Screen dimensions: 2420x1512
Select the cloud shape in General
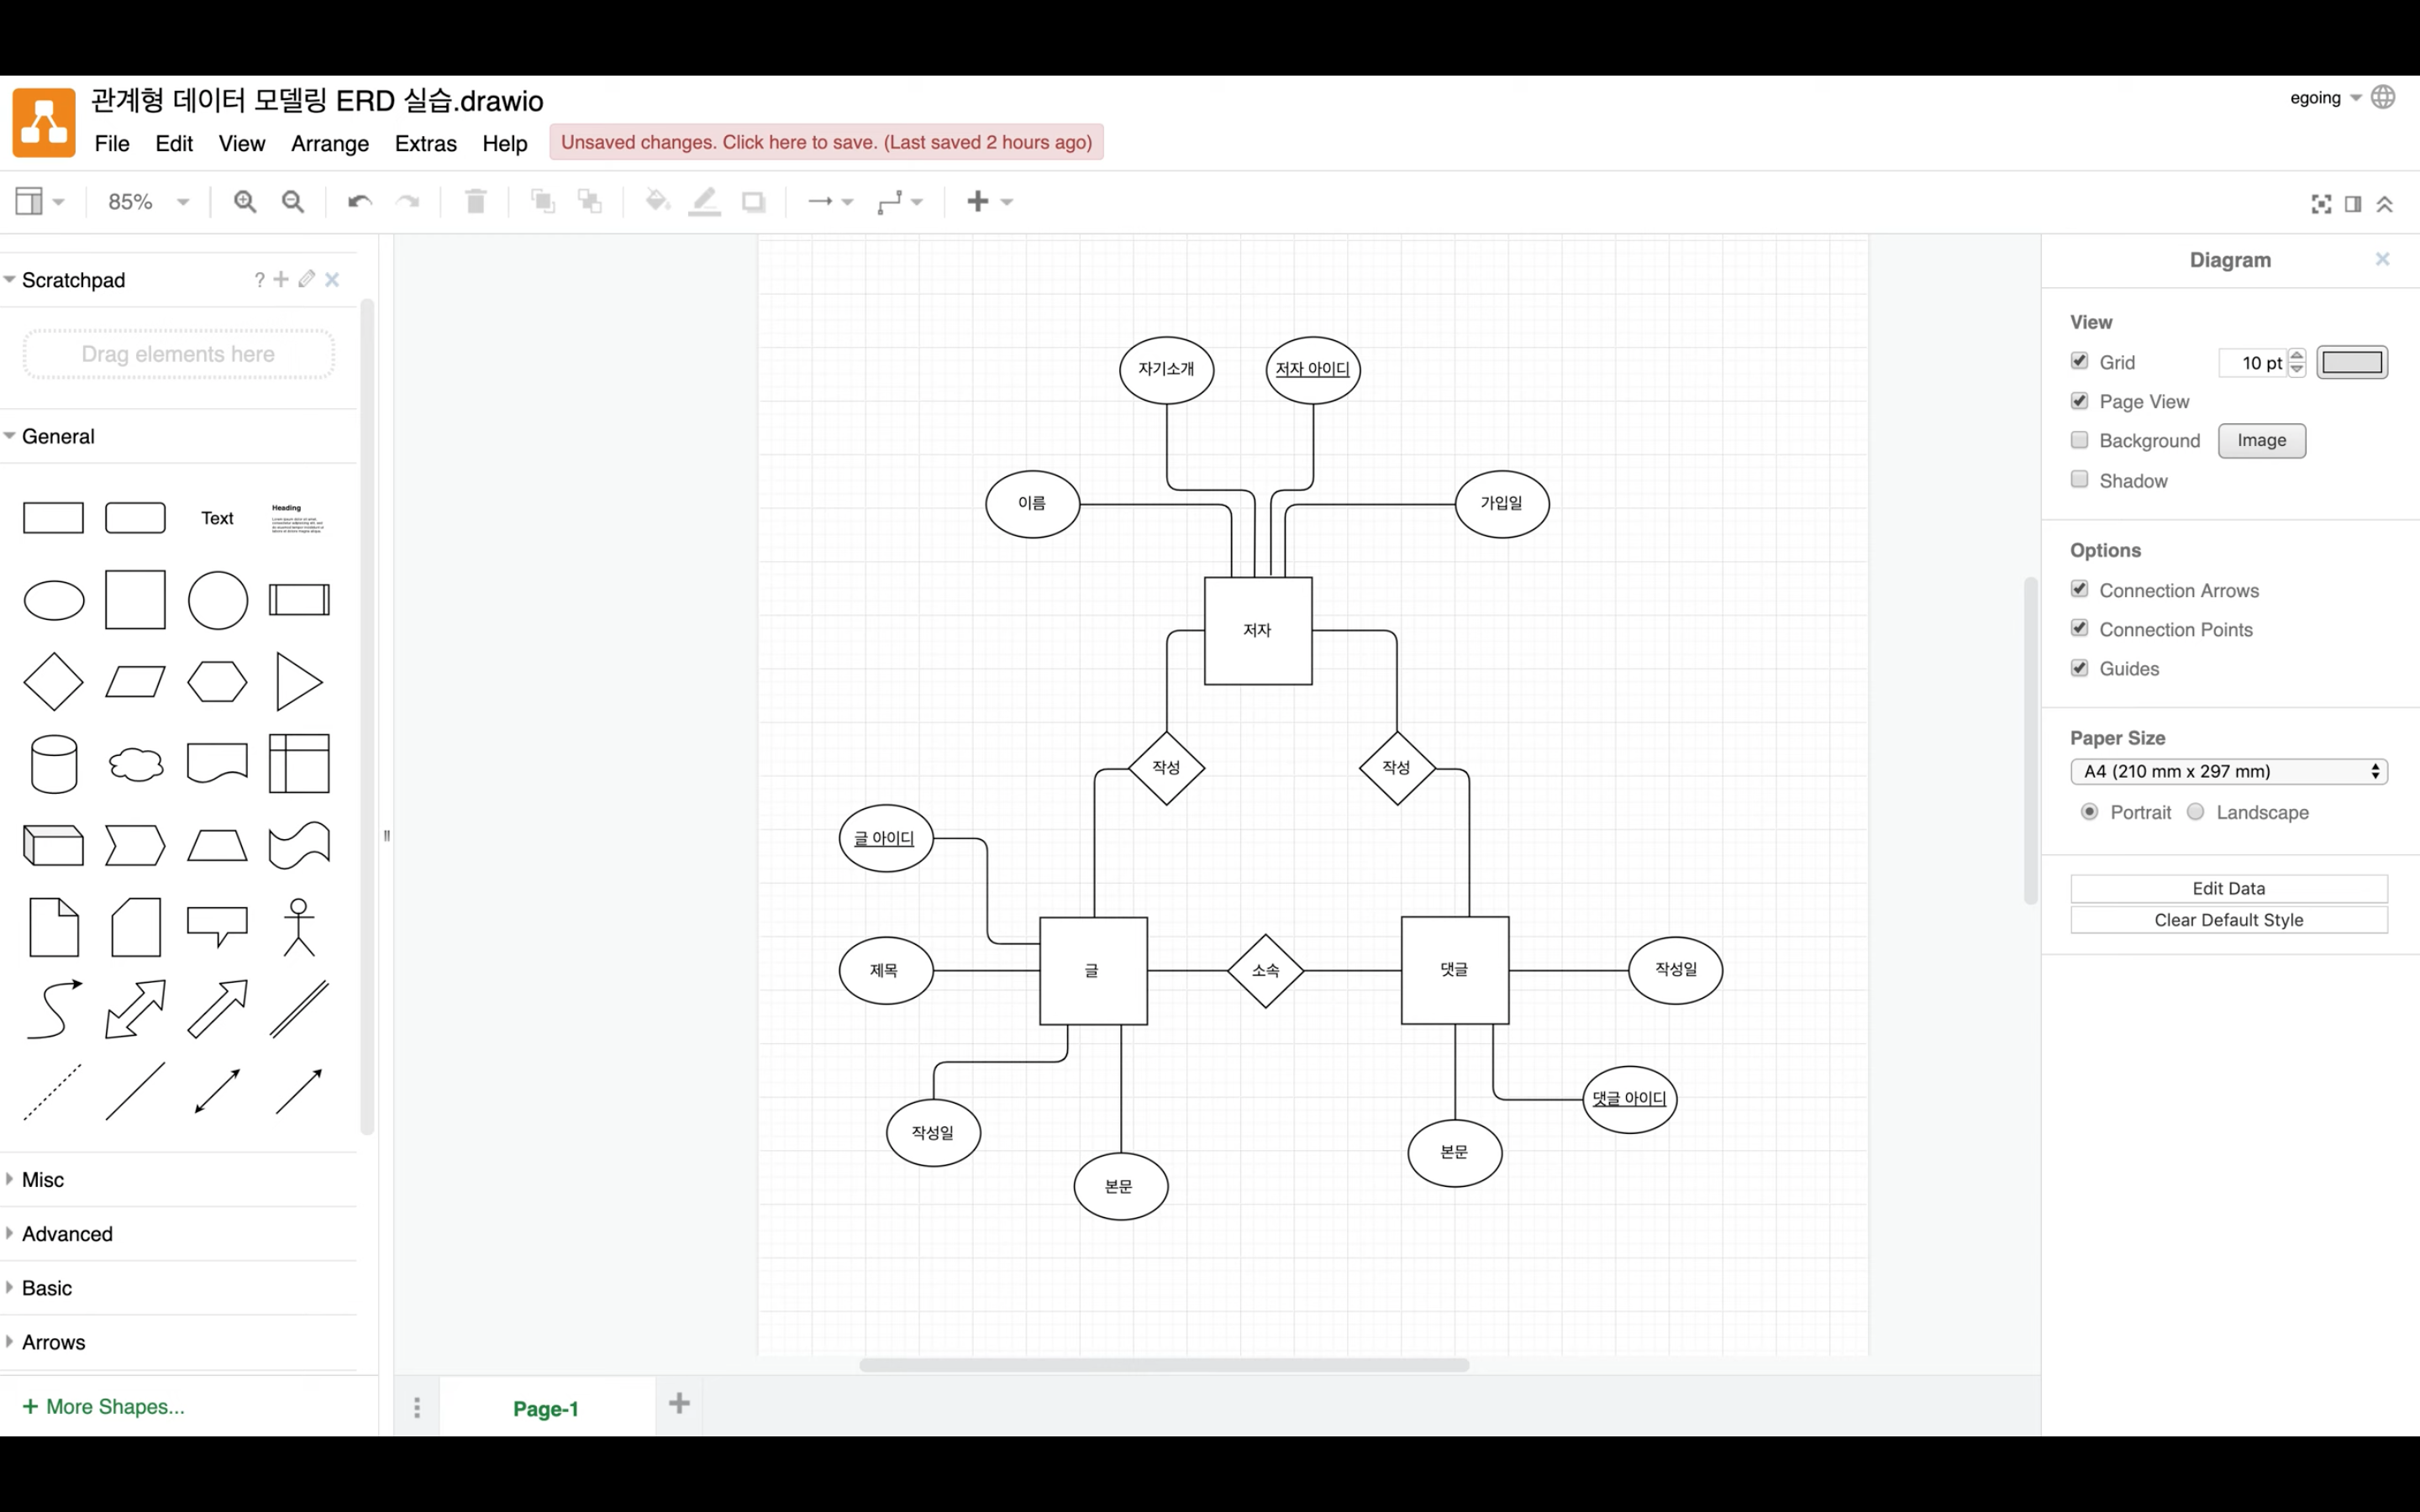(136, 764)
